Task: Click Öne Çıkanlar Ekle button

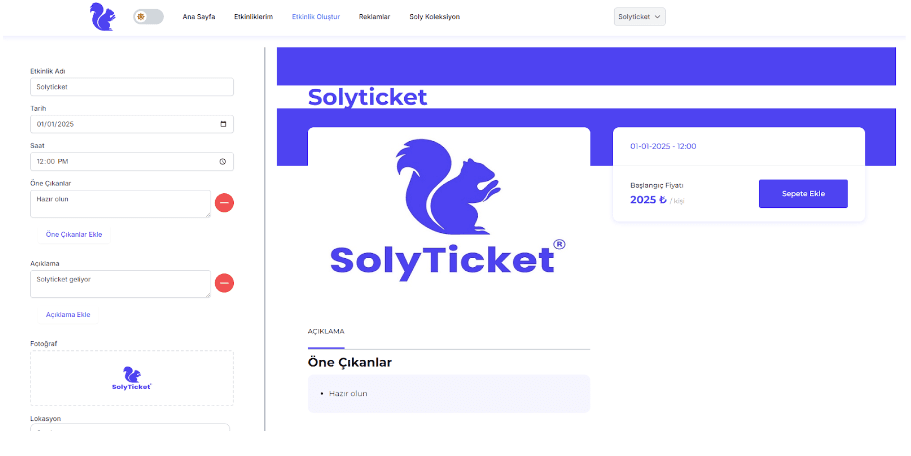Action: pyautogui.click(x=74, y=235)
